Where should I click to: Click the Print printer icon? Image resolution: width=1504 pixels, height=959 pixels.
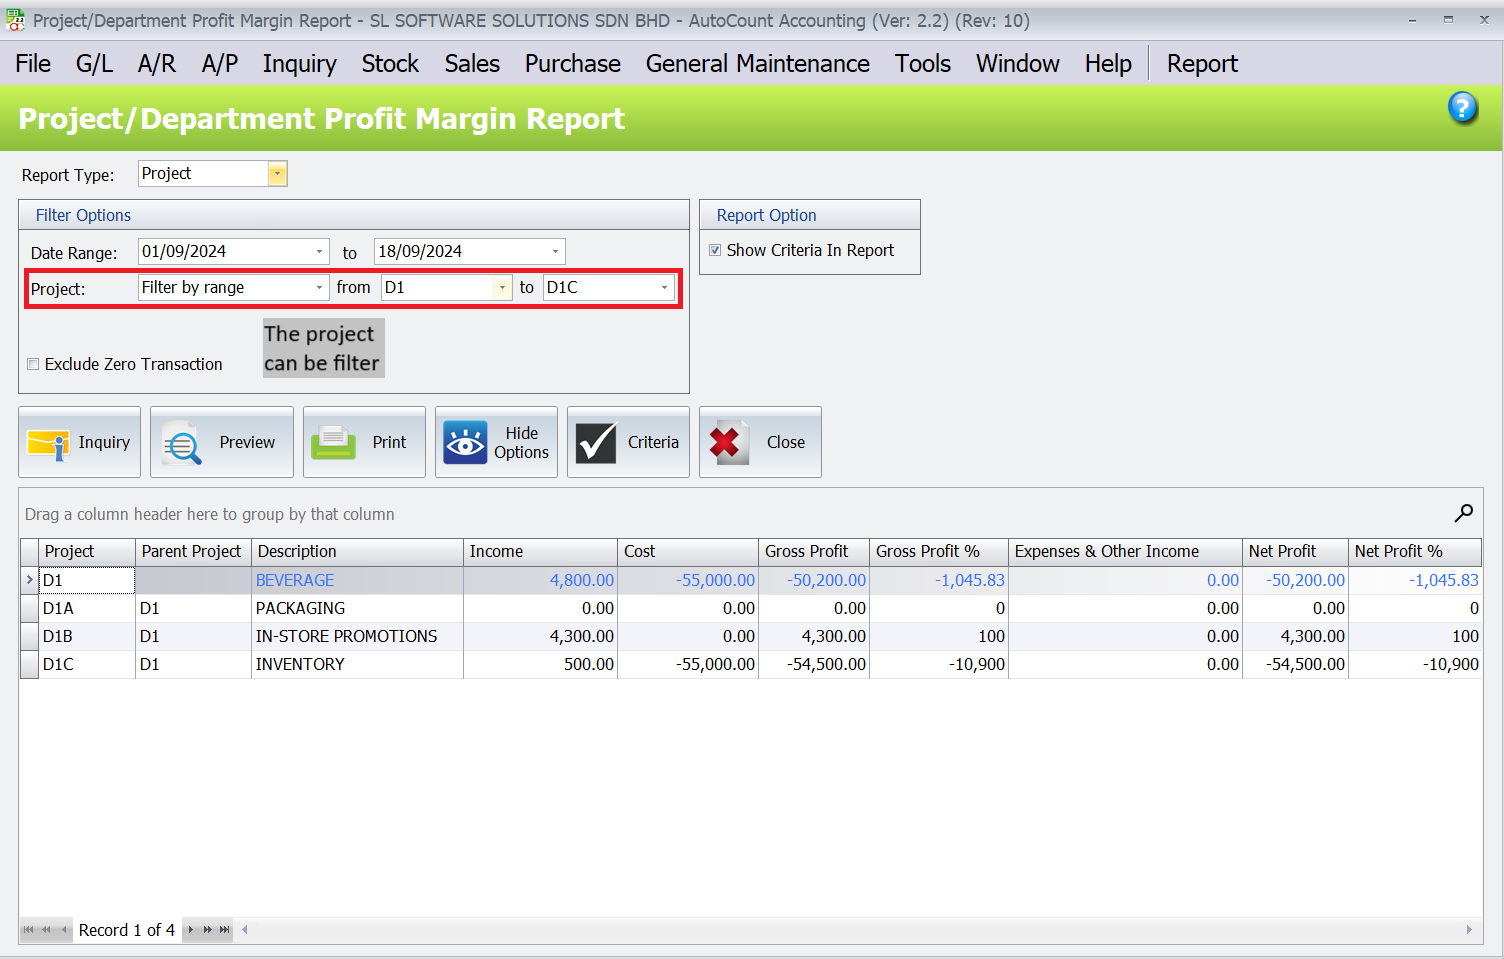tap(333, 443)
